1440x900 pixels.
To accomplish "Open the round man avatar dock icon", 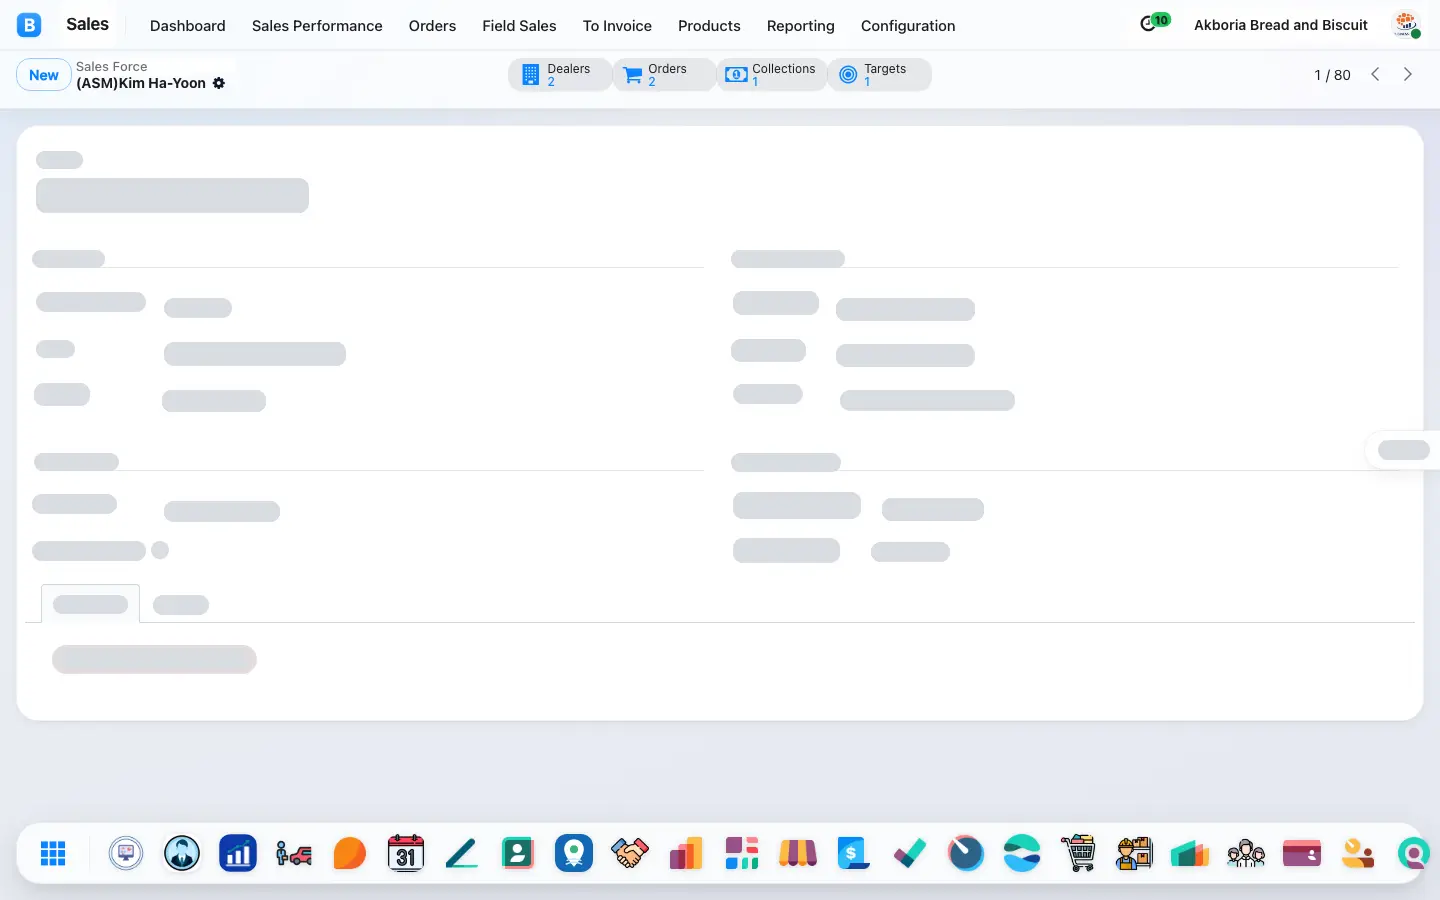I will tap(182, 853).
